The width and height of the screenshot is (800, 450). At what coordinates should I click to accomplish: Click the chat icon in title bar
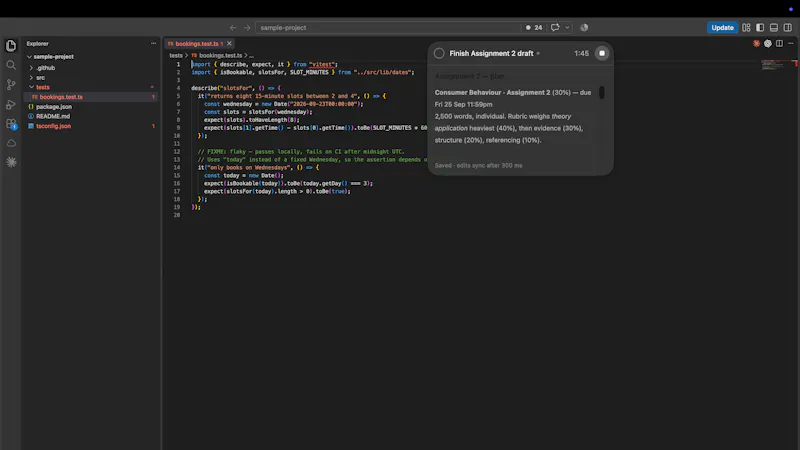555,28
